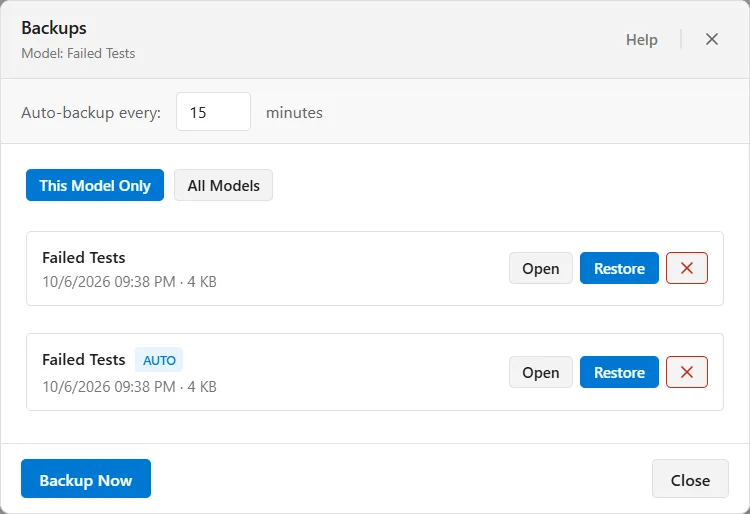The height and width of the screenshot is (514, 750).
Task: Restore the non-auto Failed Tests backup
Action: [x=619, y=268]
